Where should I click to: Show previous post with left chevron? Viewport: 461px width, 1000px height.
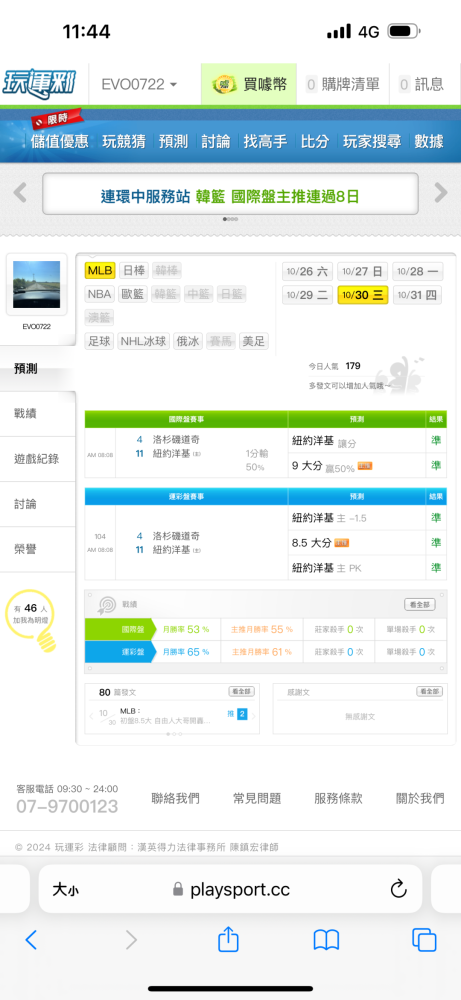coord(91,716)
